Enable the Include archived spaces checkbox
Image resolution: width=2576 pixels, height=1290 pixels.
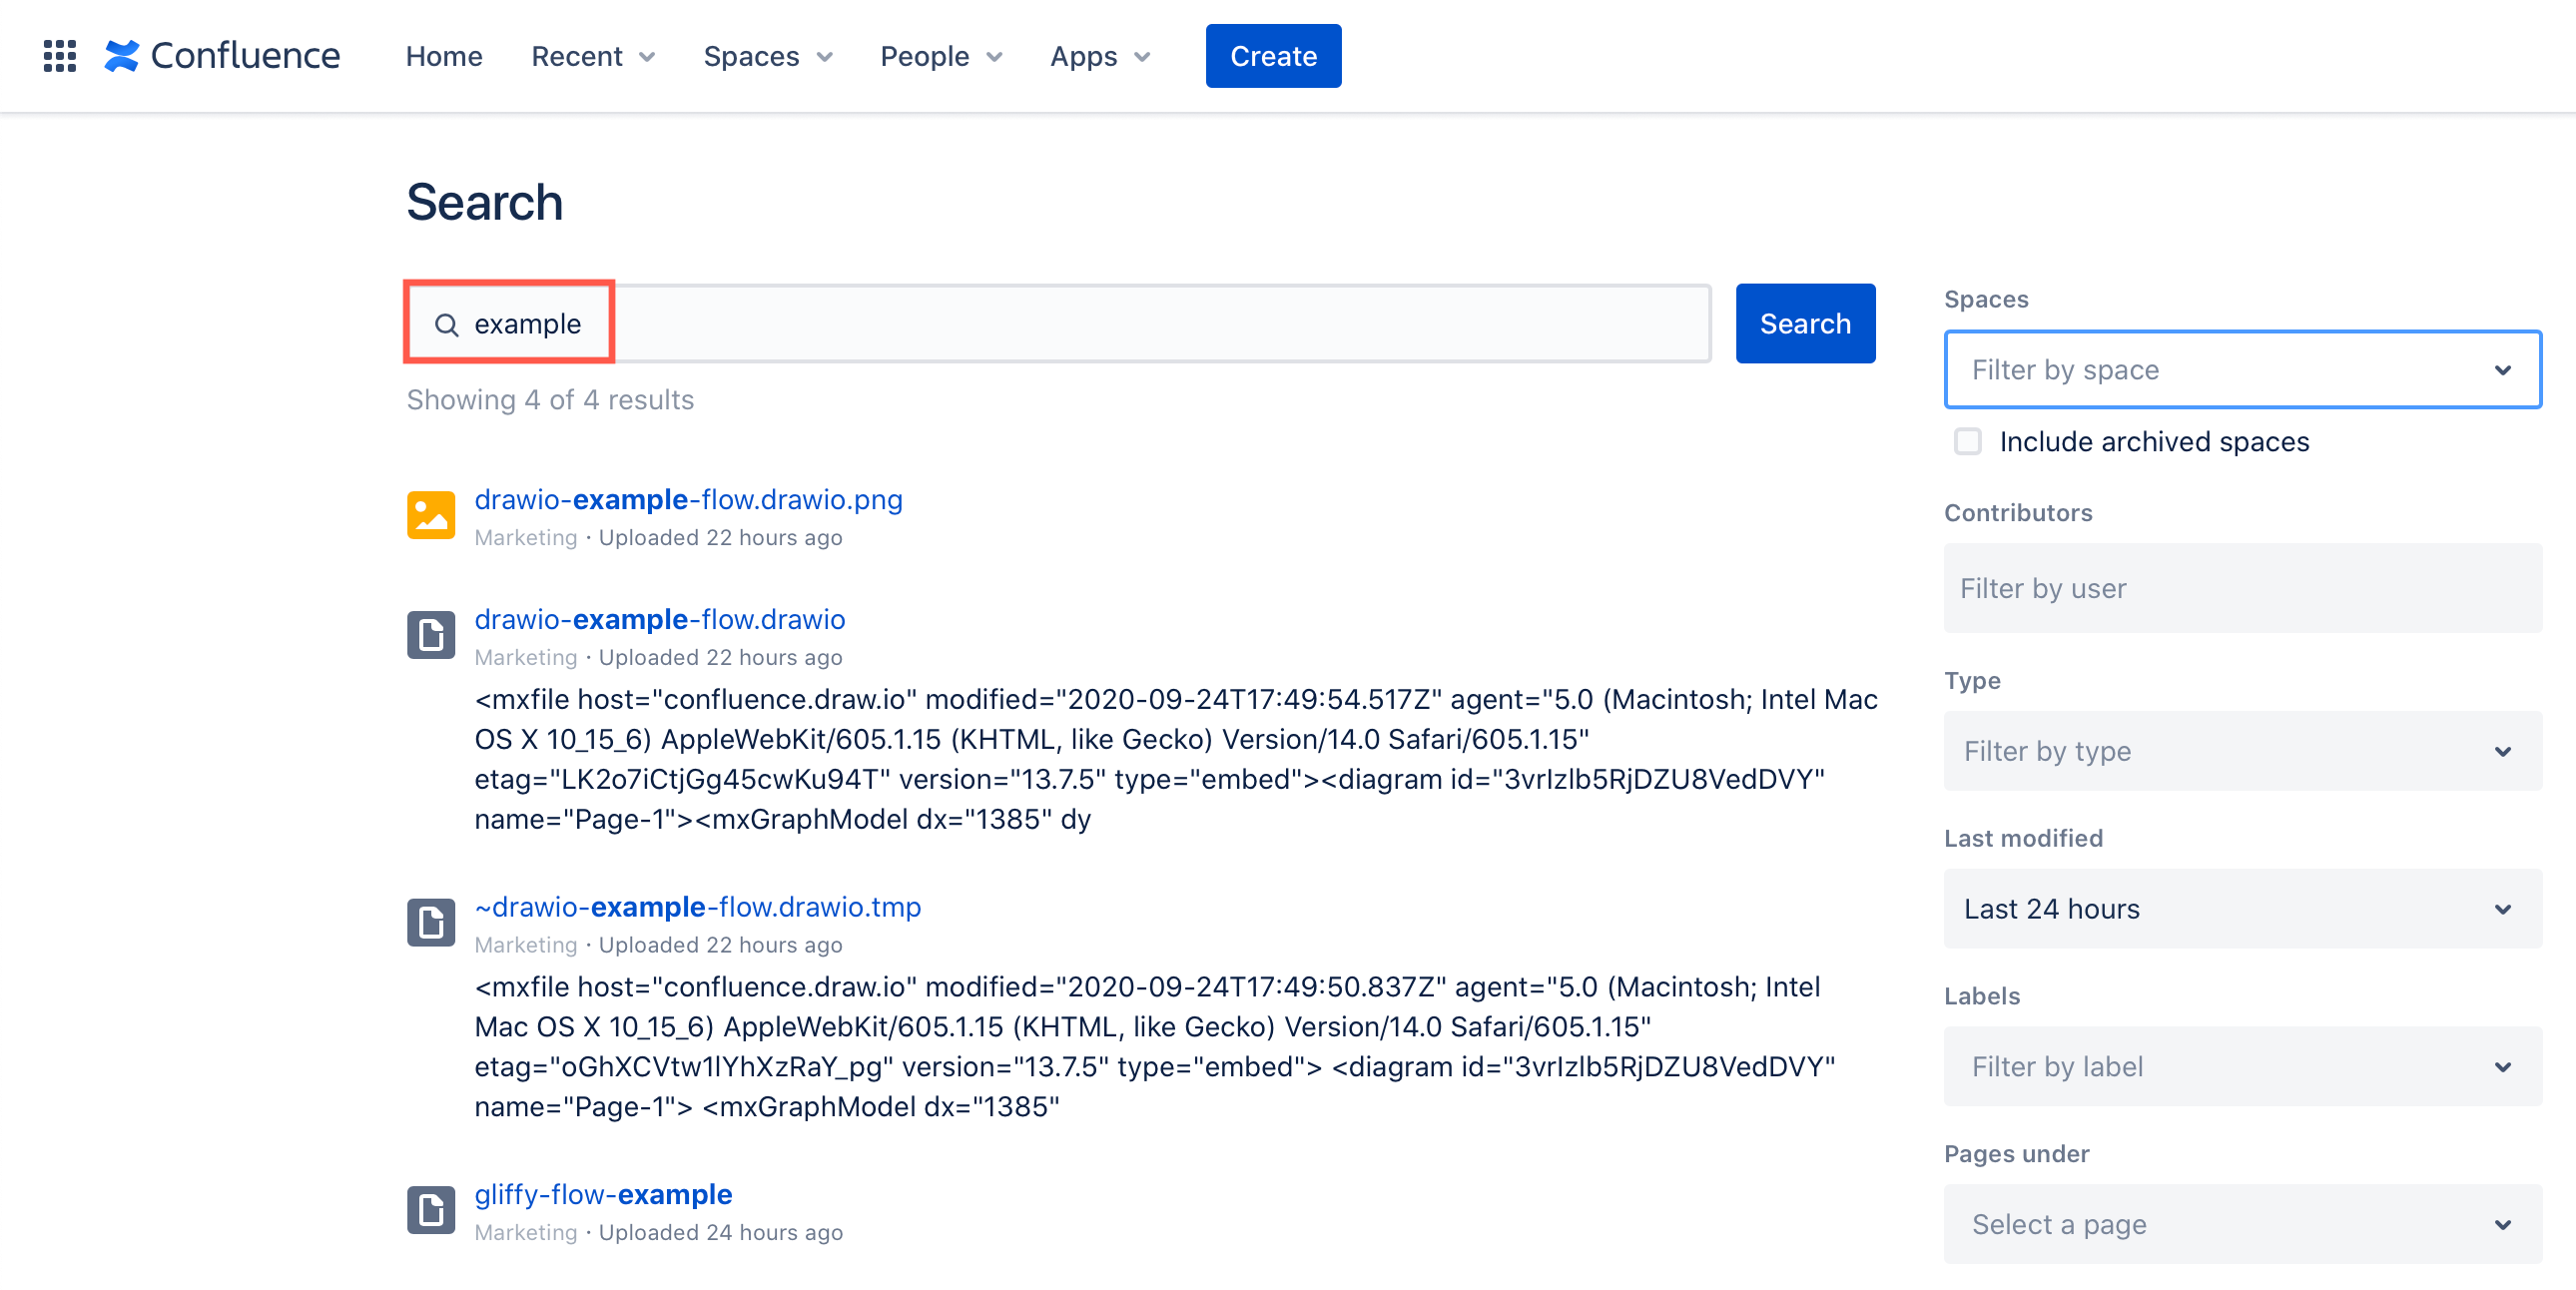coord(1967,441)
